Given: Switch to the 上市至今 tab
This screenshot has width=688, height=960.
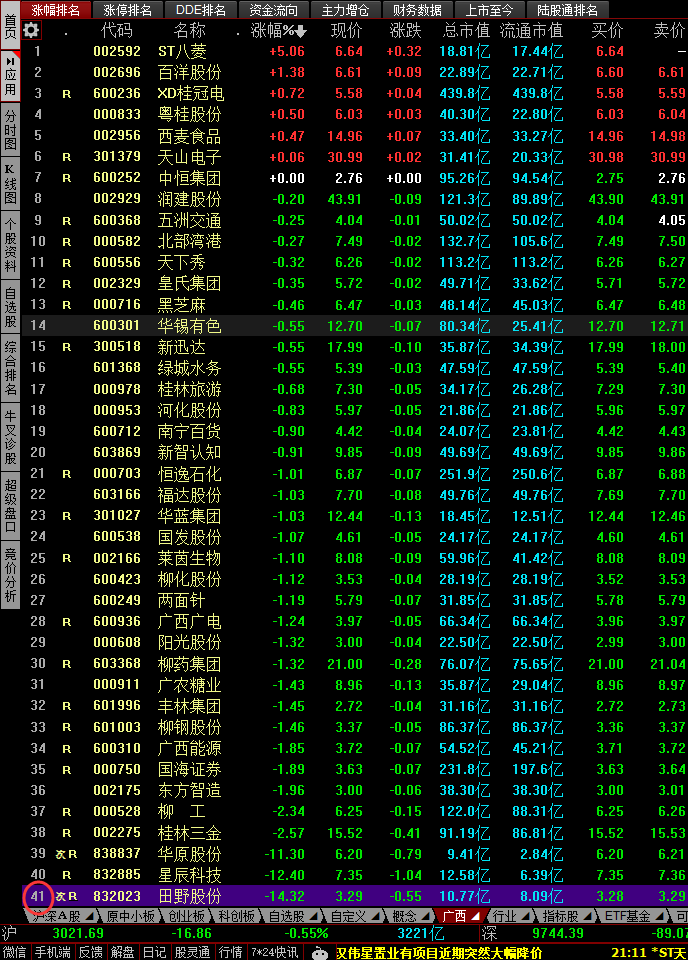Looking at the screenshot, I should tap(489, 10).
